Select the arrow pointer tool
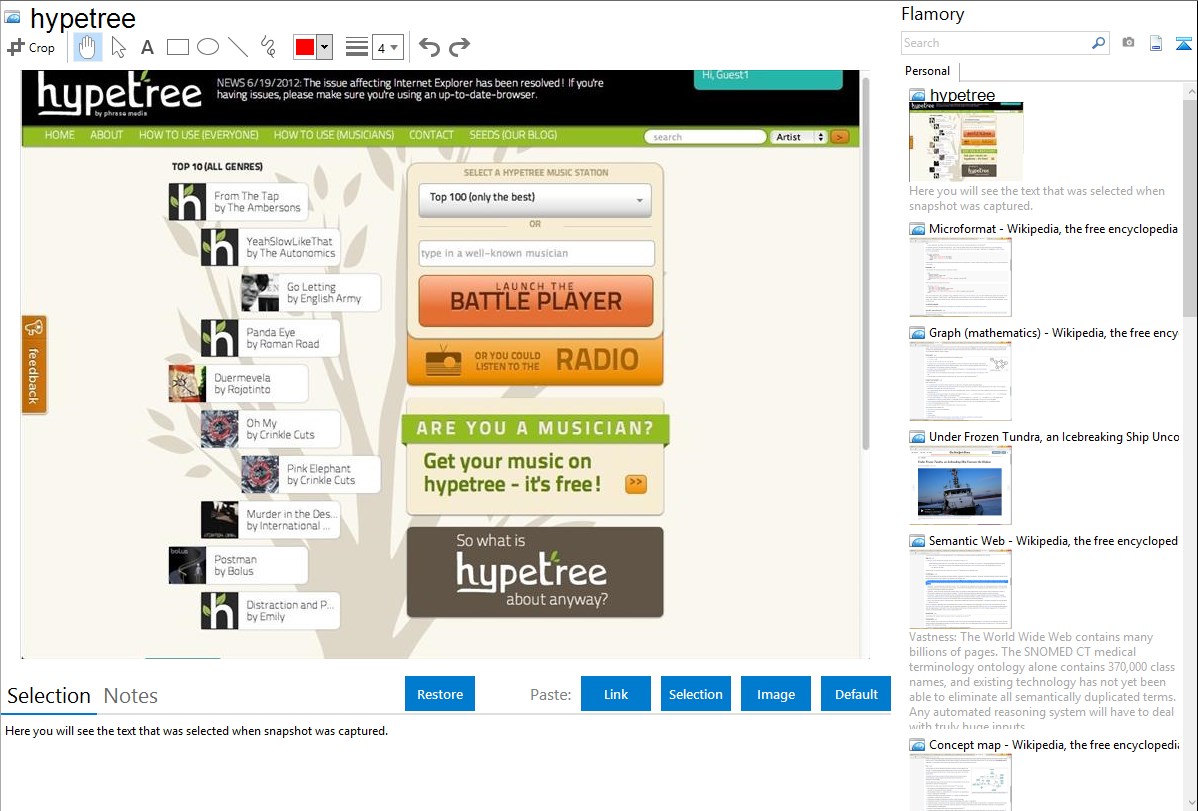Viewport: 1198px width, 811px height. click(x=118, y=47)
